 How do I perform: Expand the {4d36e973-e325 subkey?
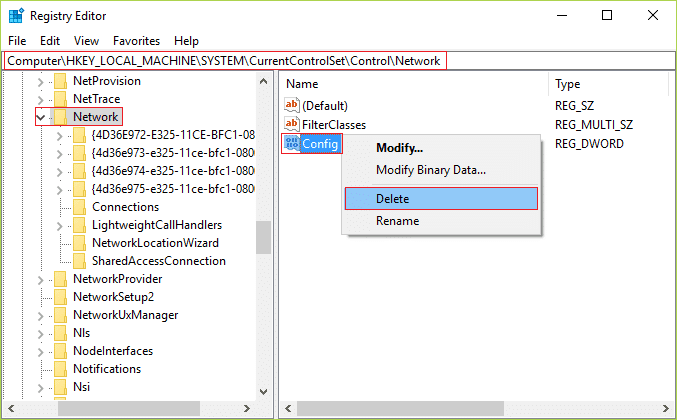coord(60,154)
